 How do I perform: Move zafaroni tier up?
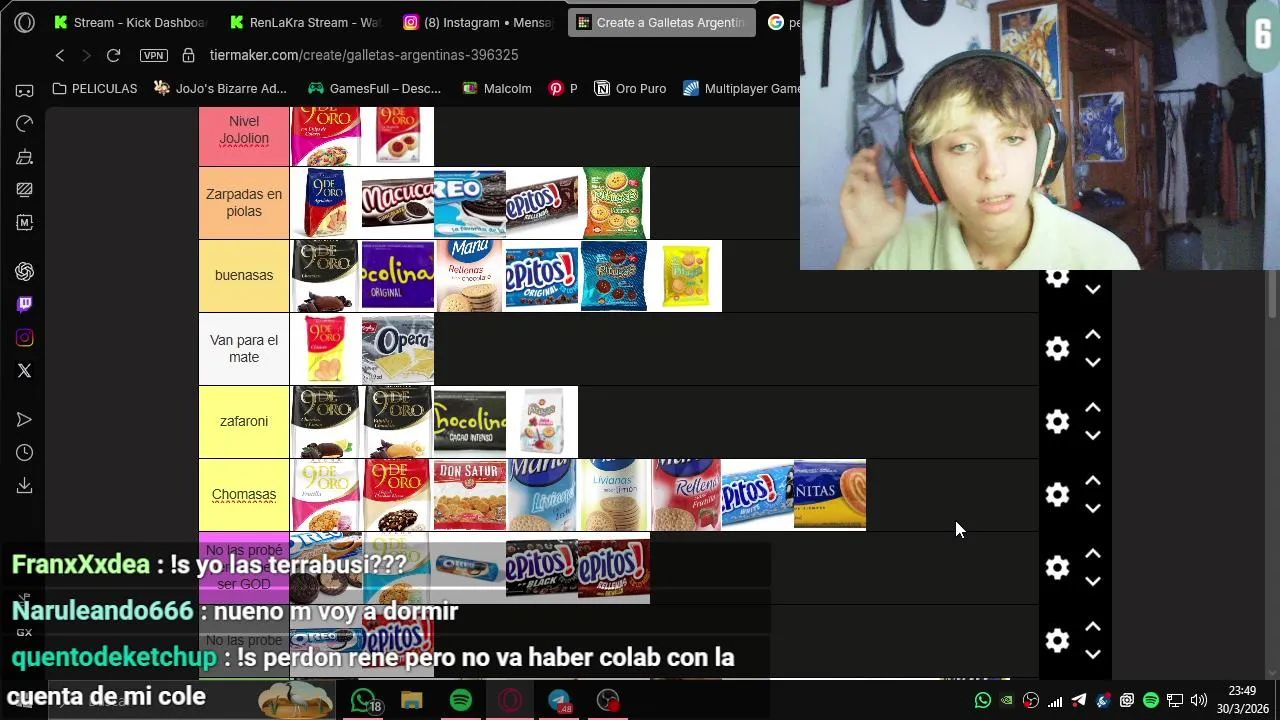pyautogui.click(x=1093, y=408)
